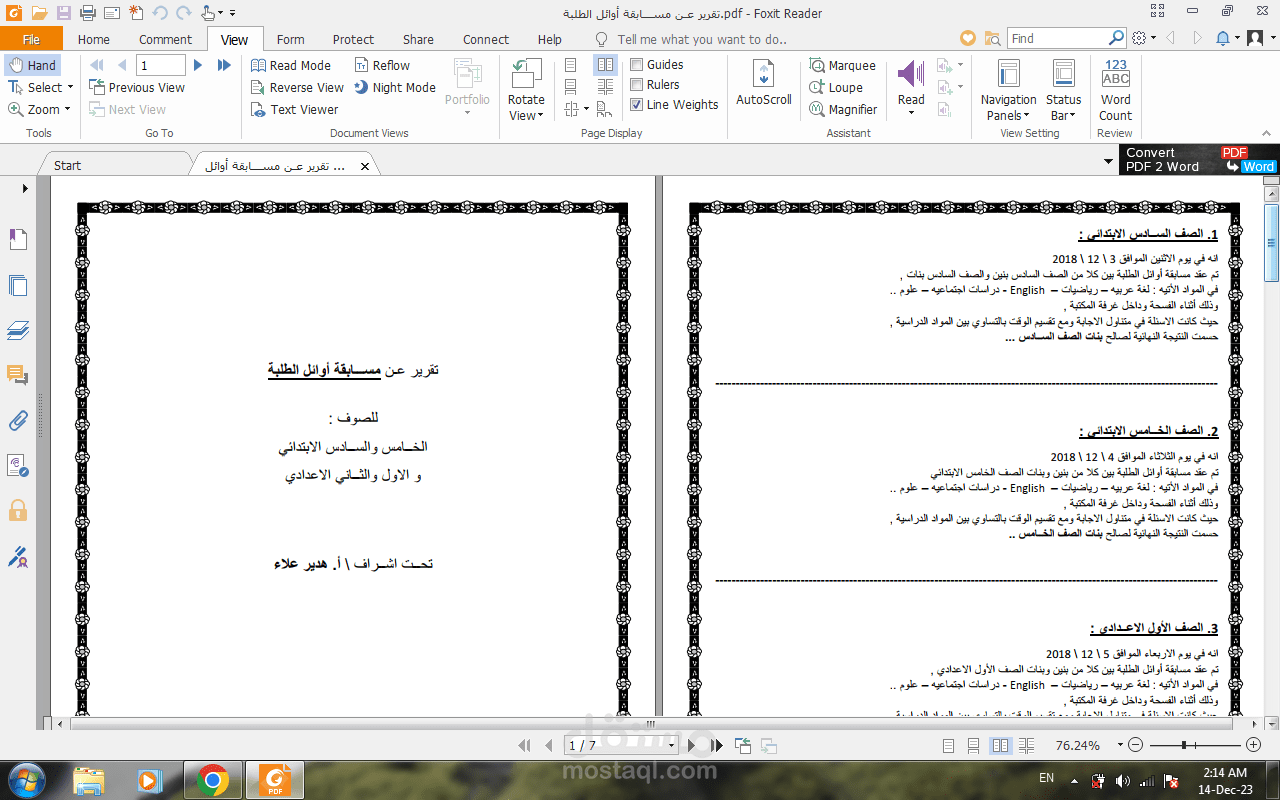Open the Layers side panel

point(17,330)
